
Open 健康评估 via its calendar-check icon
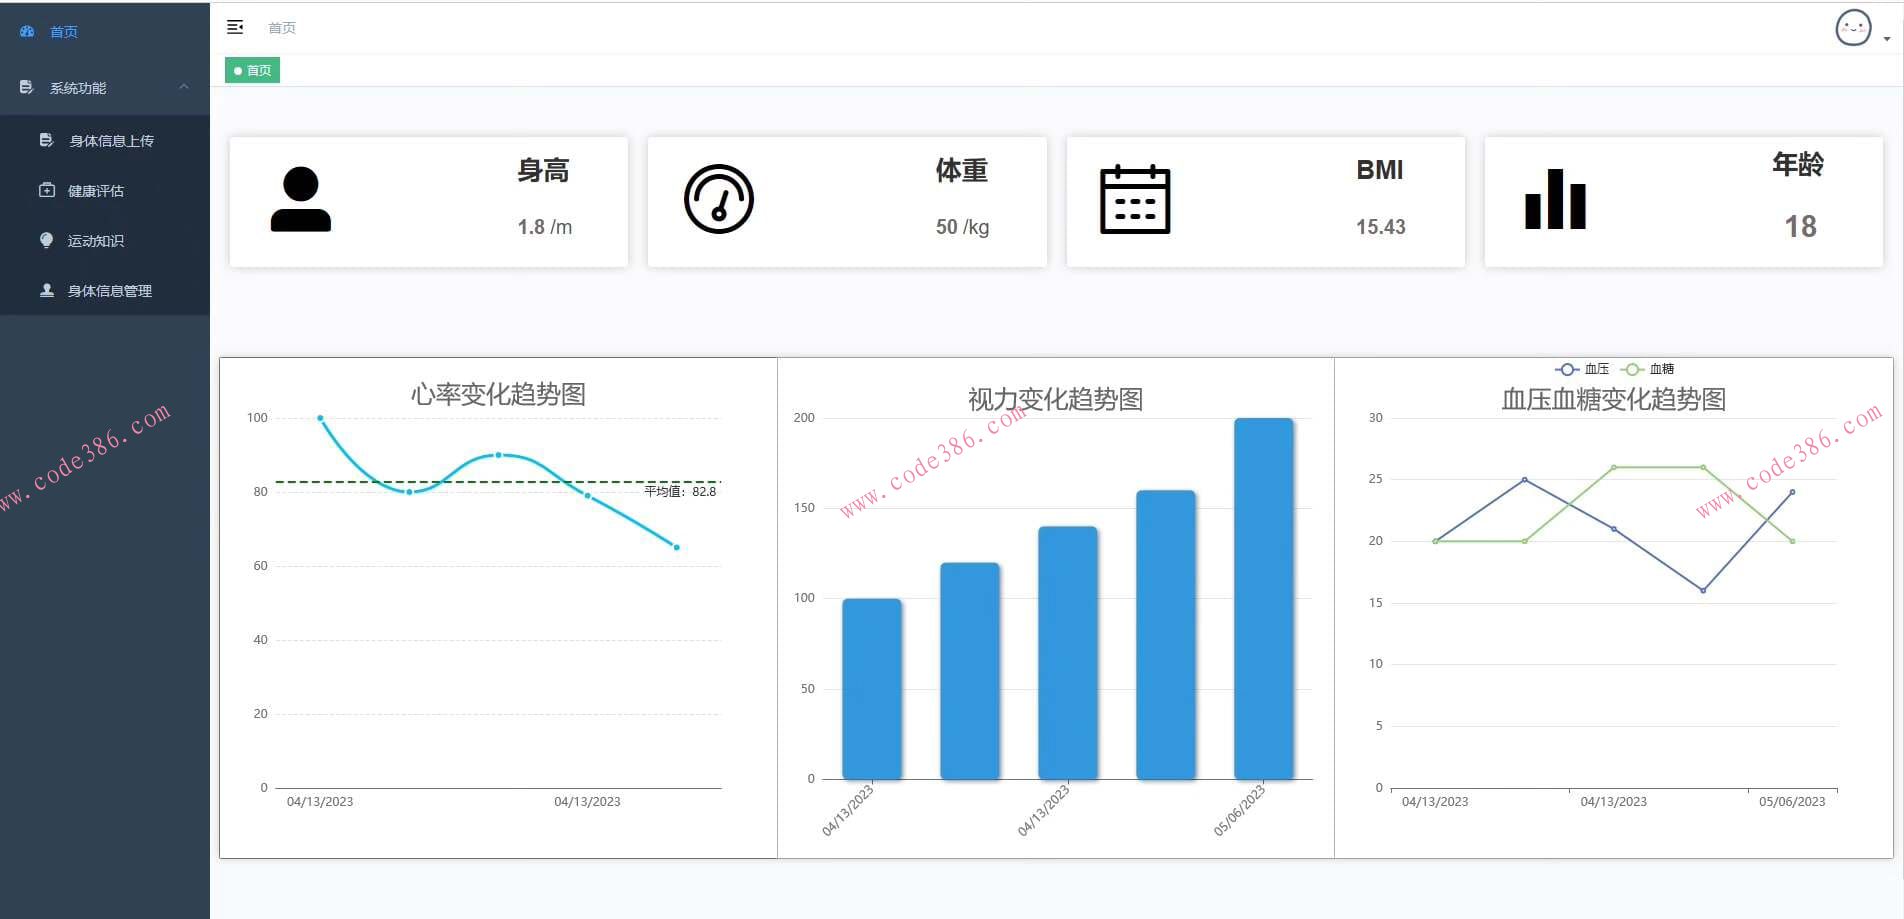(46, 190)
